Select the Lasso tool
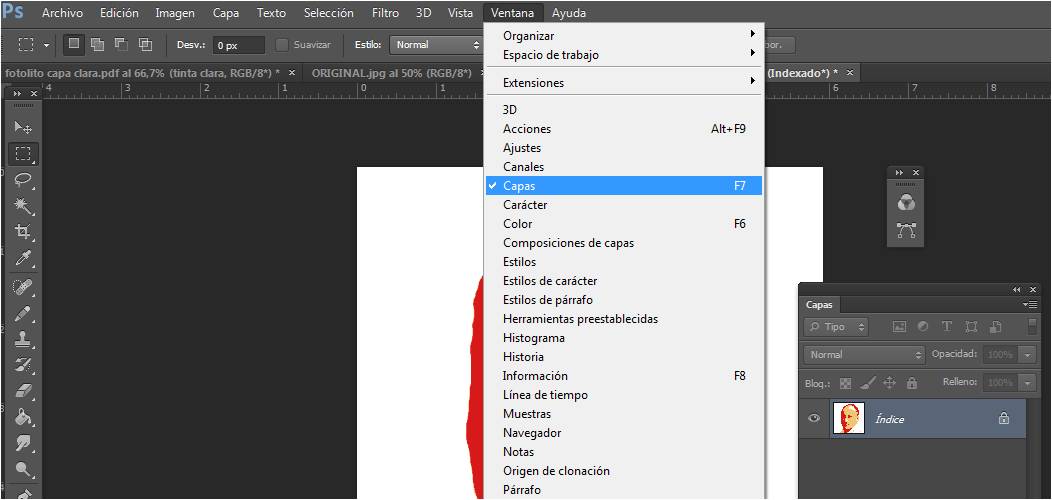The height and width of the screenshot is (500, 1052). pyautogui.click(x=23, y=180)
